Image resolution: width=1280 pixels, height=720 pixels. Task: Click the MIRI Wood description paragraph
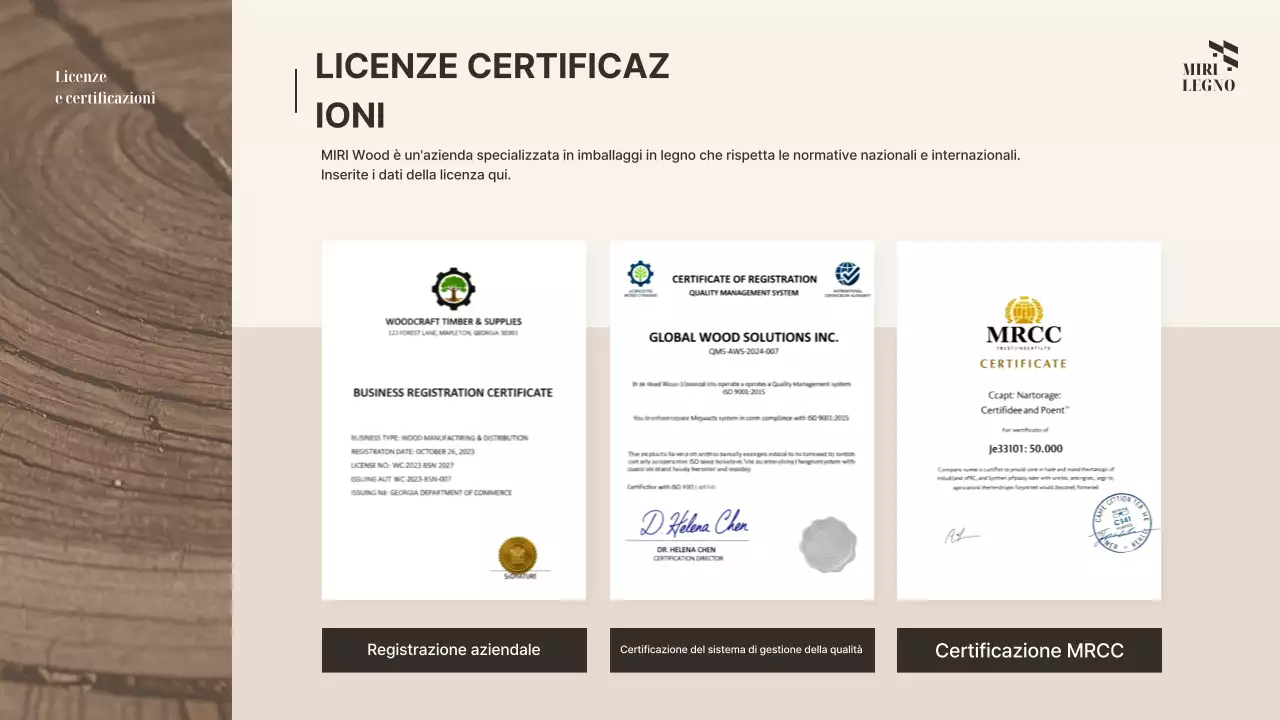(670, 165)
